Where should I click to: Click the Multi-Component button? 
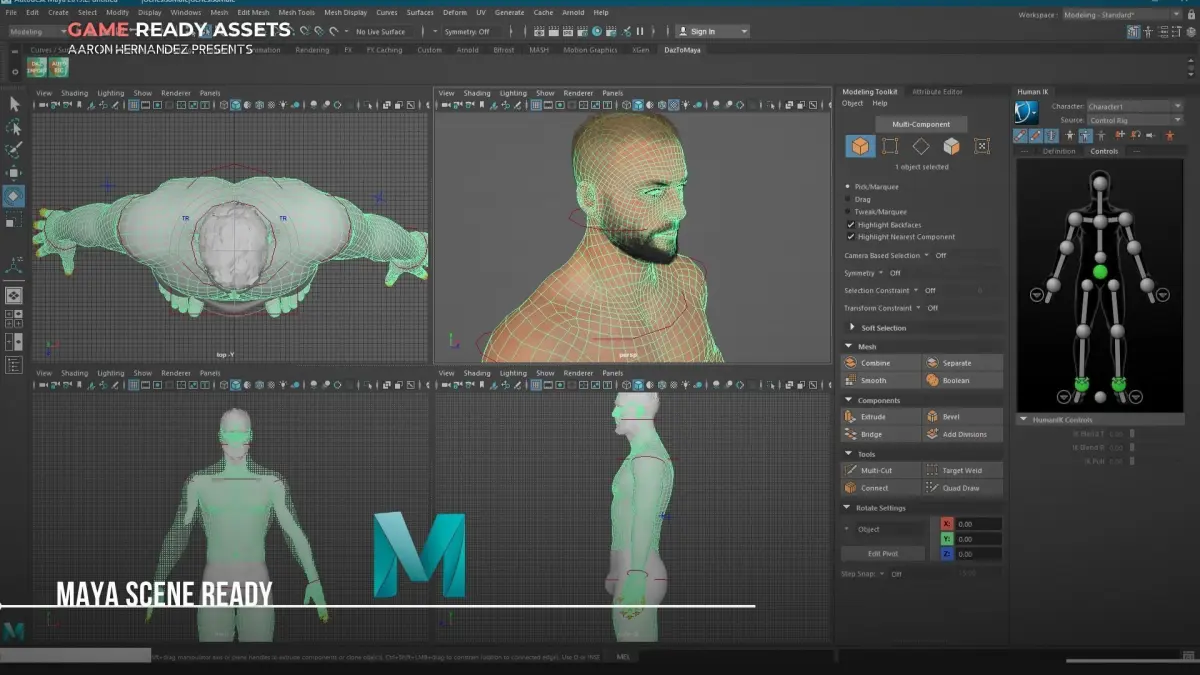[921, 124]
